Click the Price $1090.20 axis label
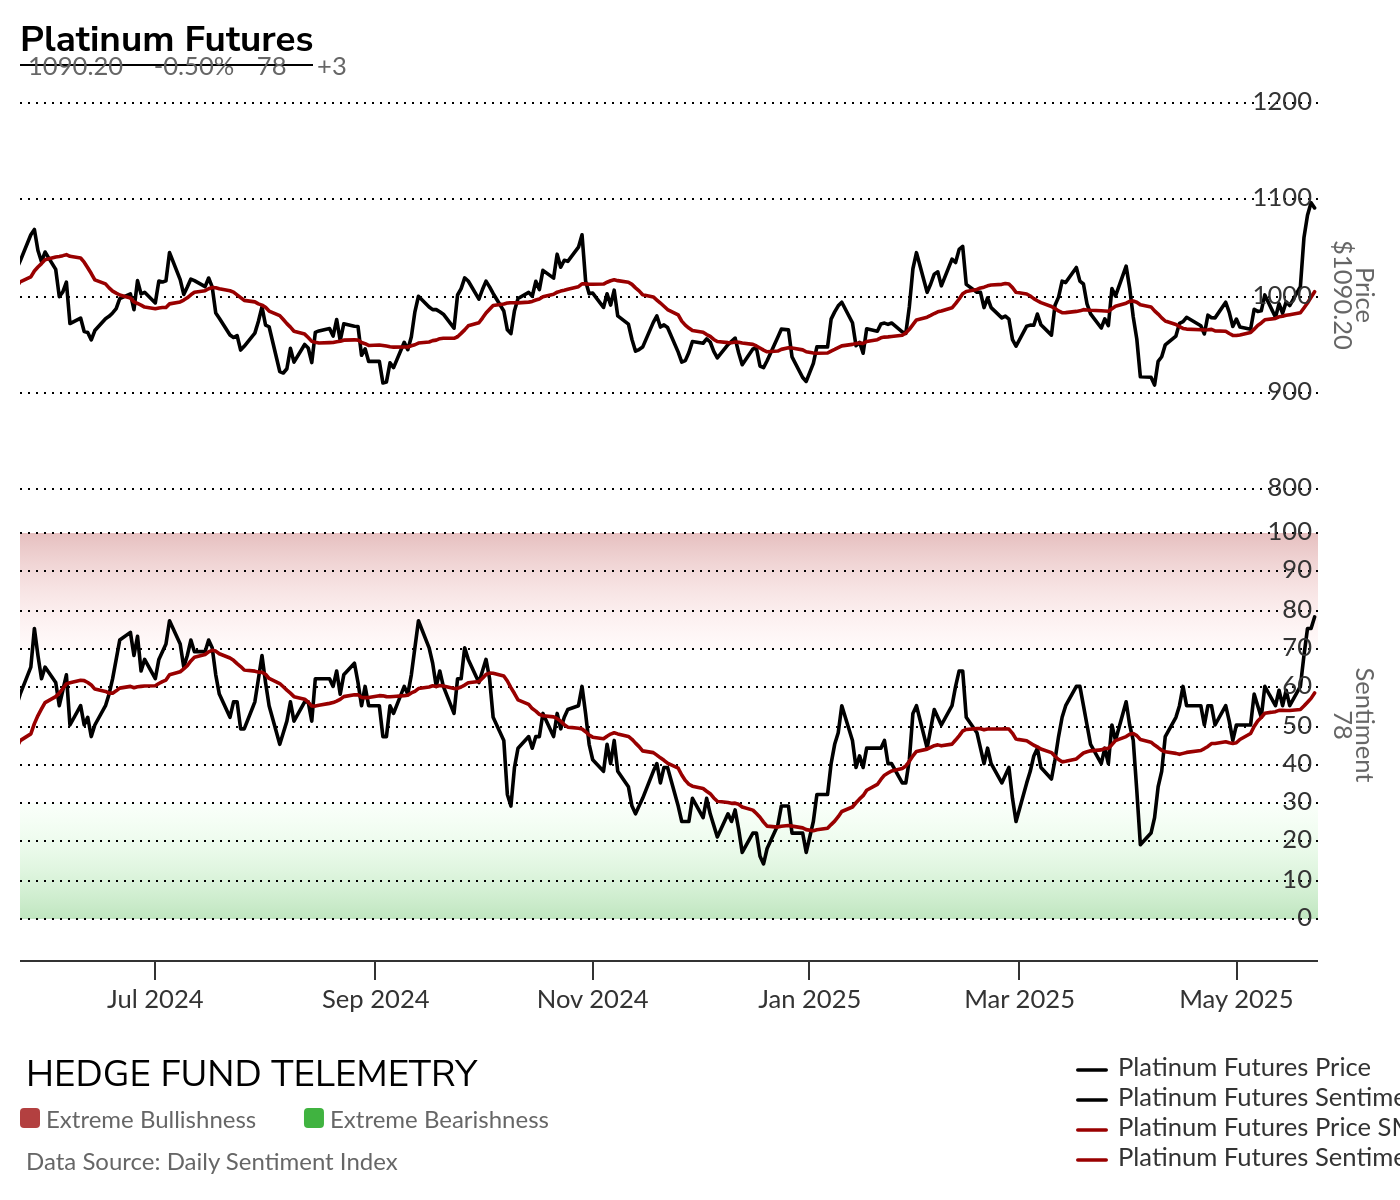 click(x=1353, y=296)
